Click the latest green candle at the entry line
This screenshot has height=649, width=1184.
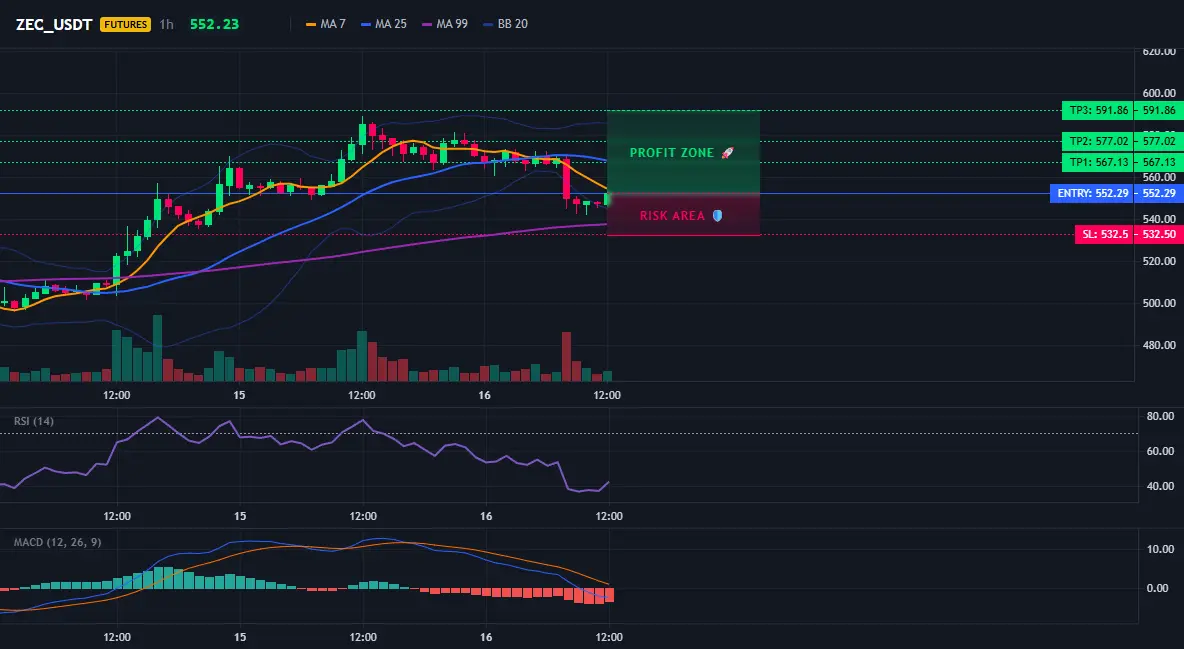tap(607, 199)
